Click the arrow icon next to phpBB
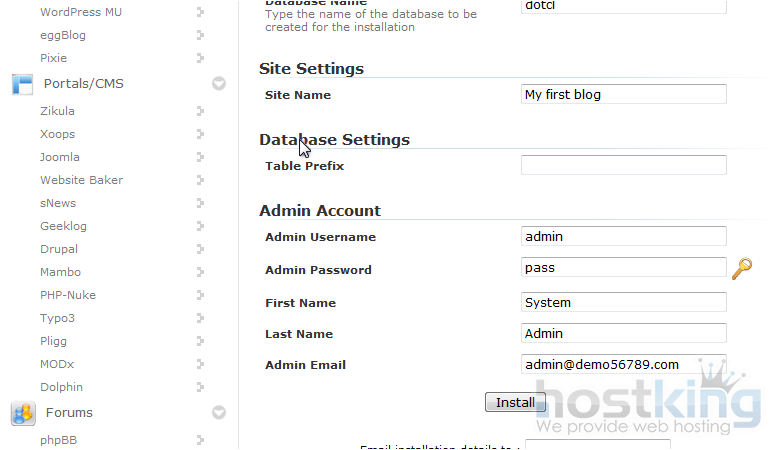776x450 pixels. tap(201, 439)
